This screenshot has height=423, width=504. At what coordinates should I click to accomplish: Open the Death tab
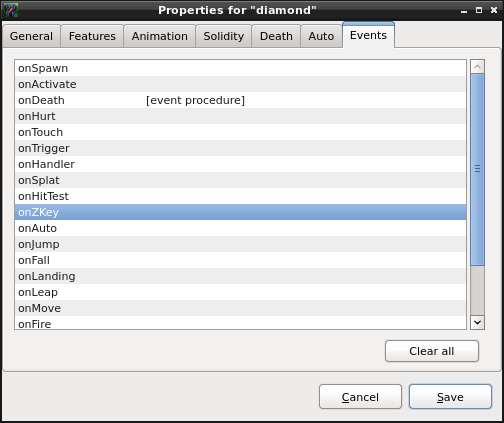(x=276, y=36)
